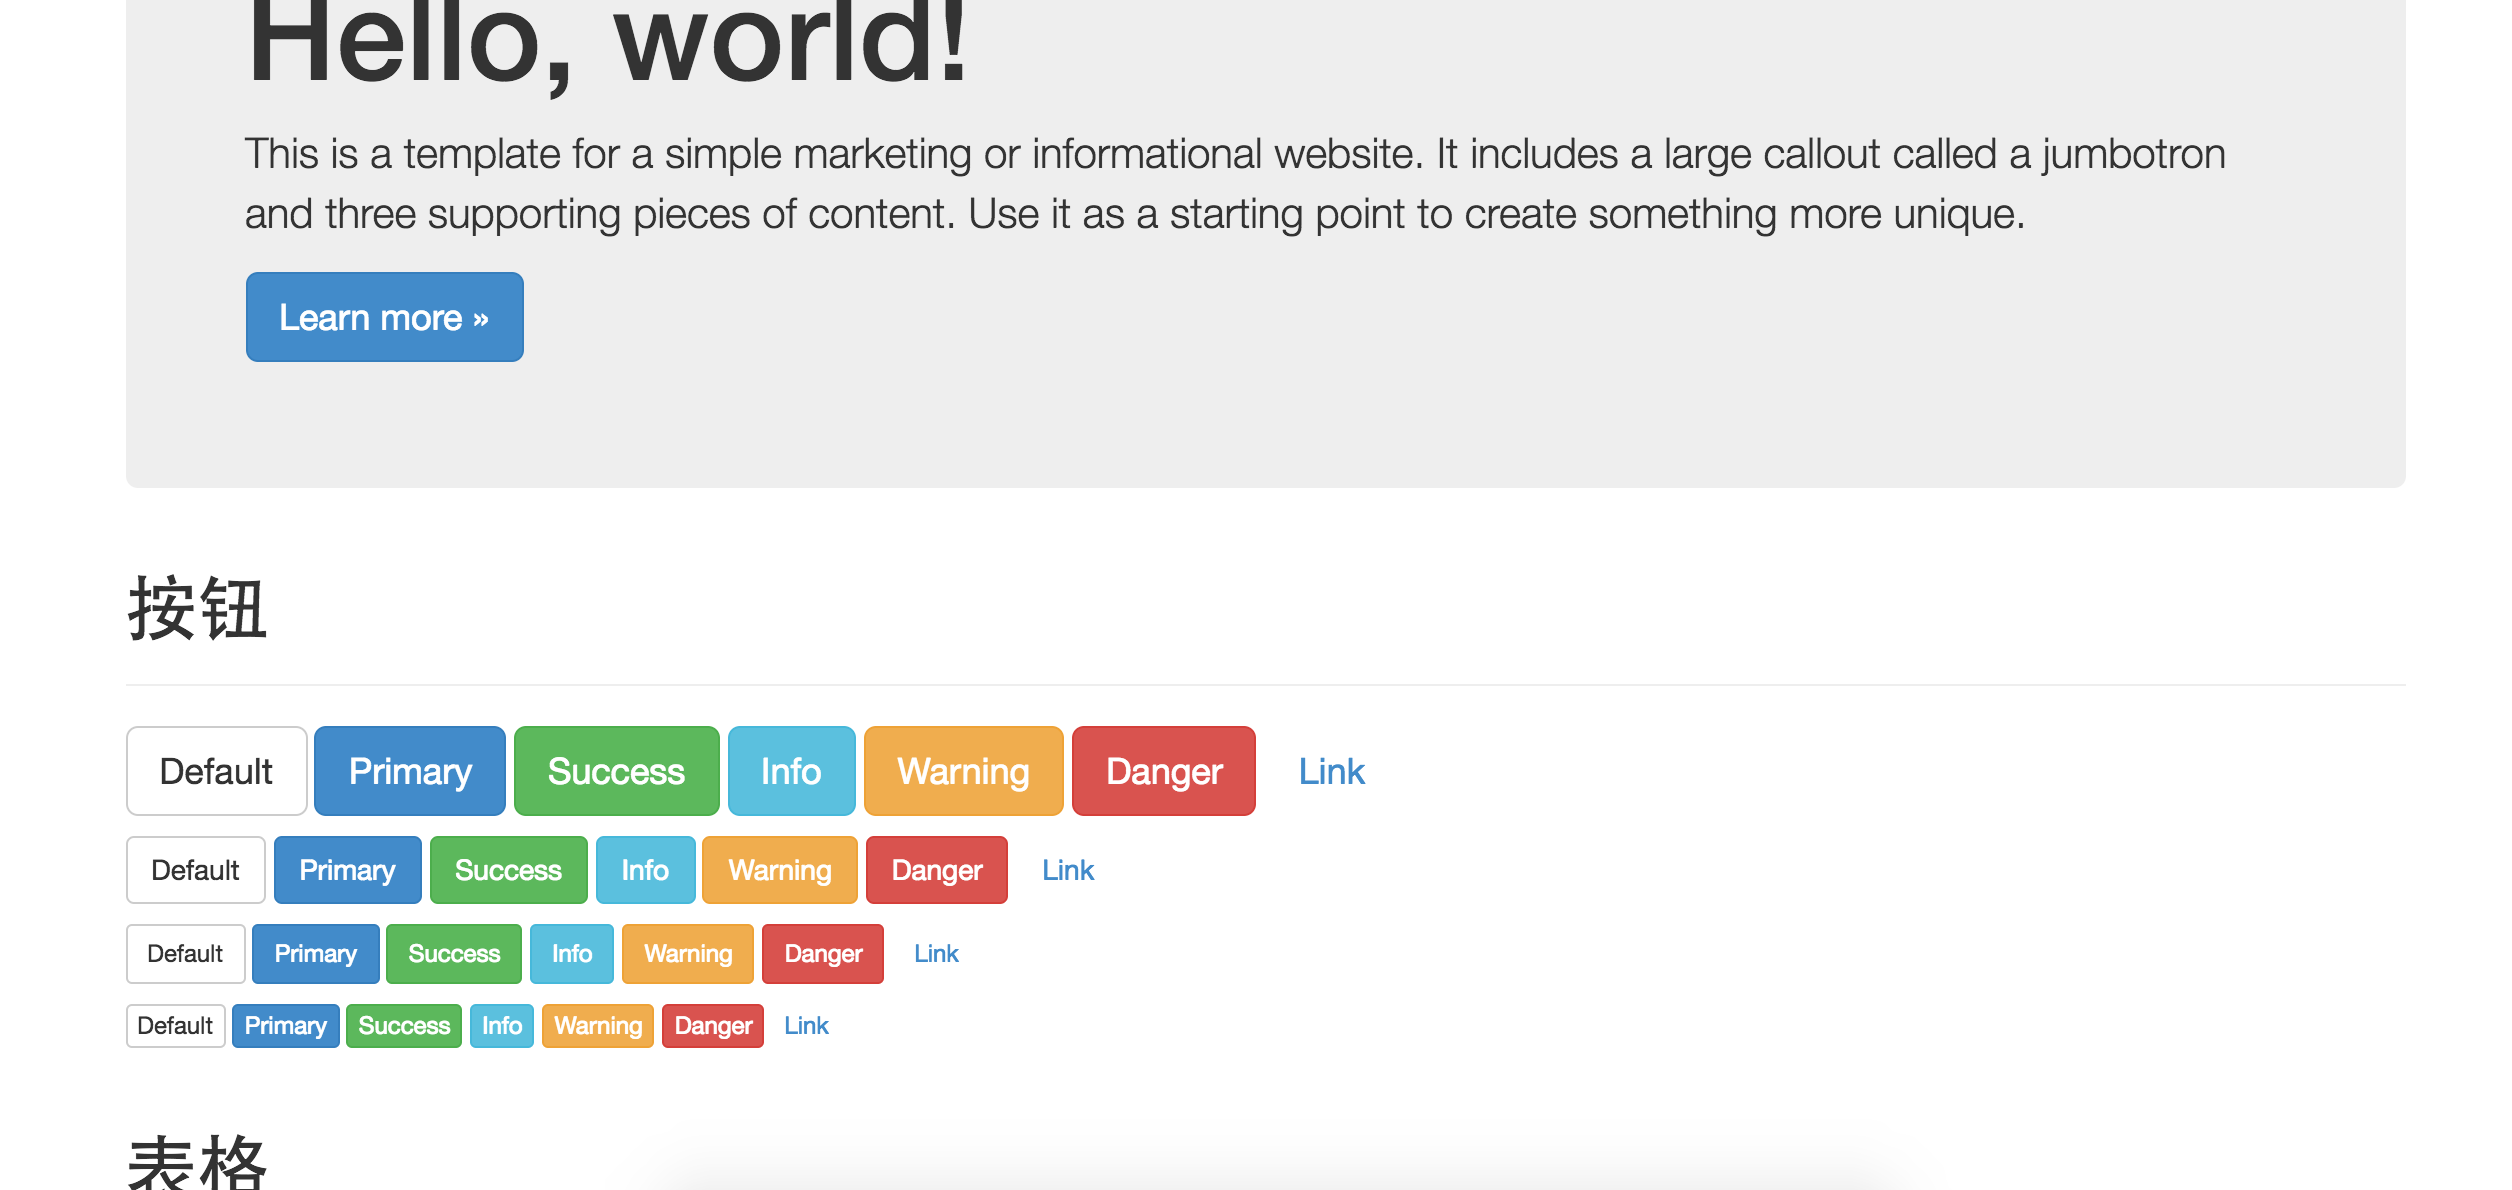Click the third-row Default button

185,953
